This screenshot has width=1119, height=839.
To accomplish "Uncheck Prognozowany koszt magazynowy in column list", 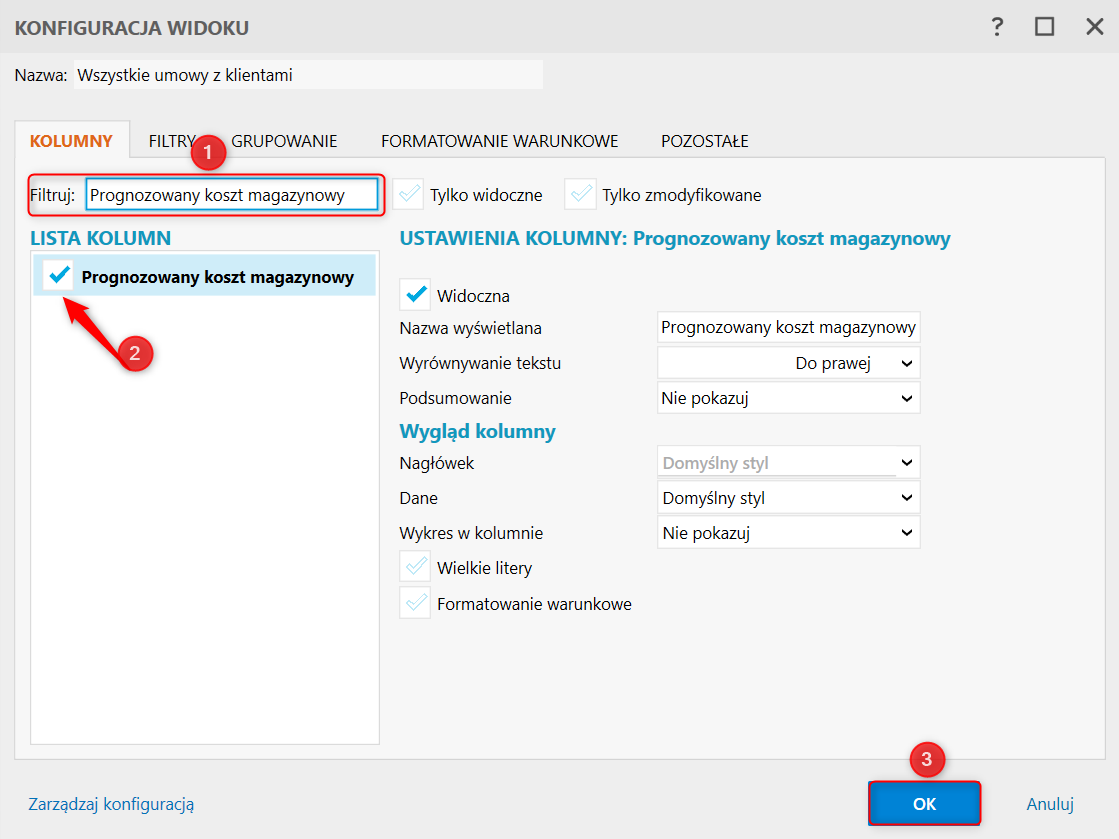I will 59,276.
